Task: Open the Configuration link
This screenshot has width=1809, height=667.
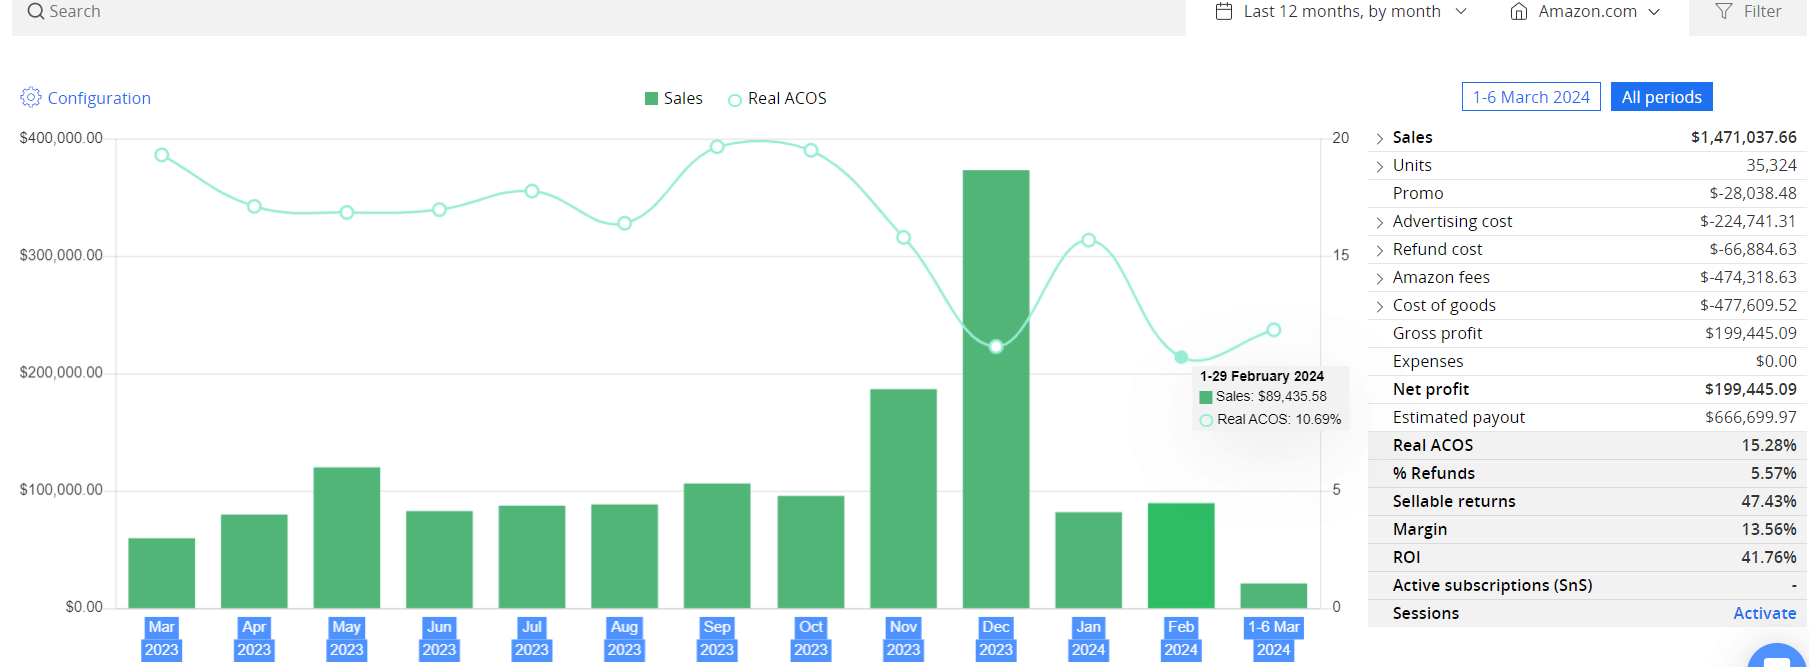Action: pyautogui.click(x=99, y=98)
